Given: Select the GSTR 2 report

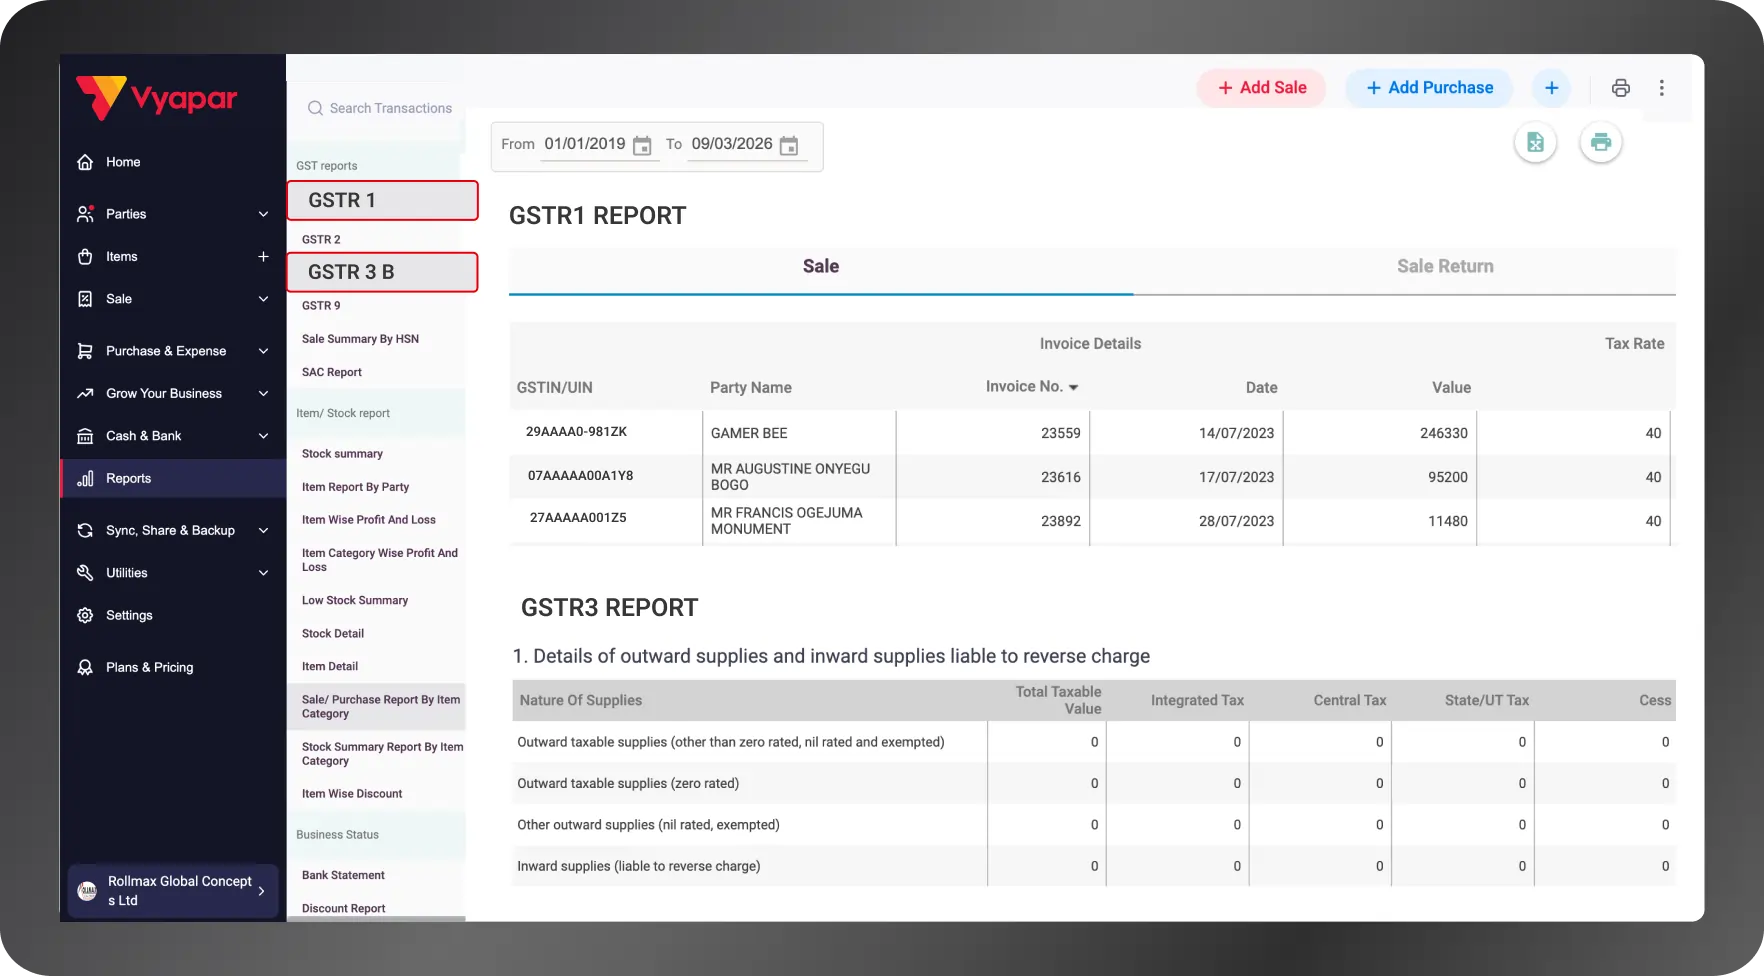Looking at the screenshot, I should pos(321,239).
